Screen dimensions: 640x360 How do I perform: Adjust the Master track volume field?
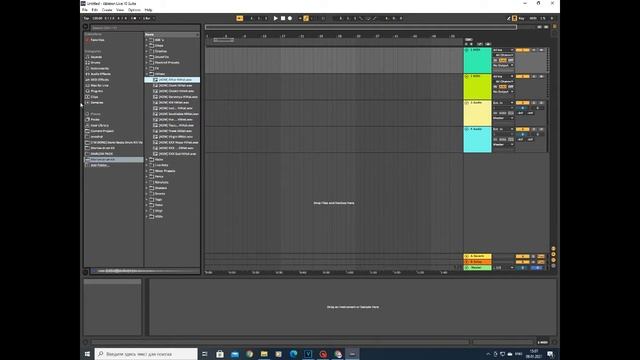coord(522,268)
